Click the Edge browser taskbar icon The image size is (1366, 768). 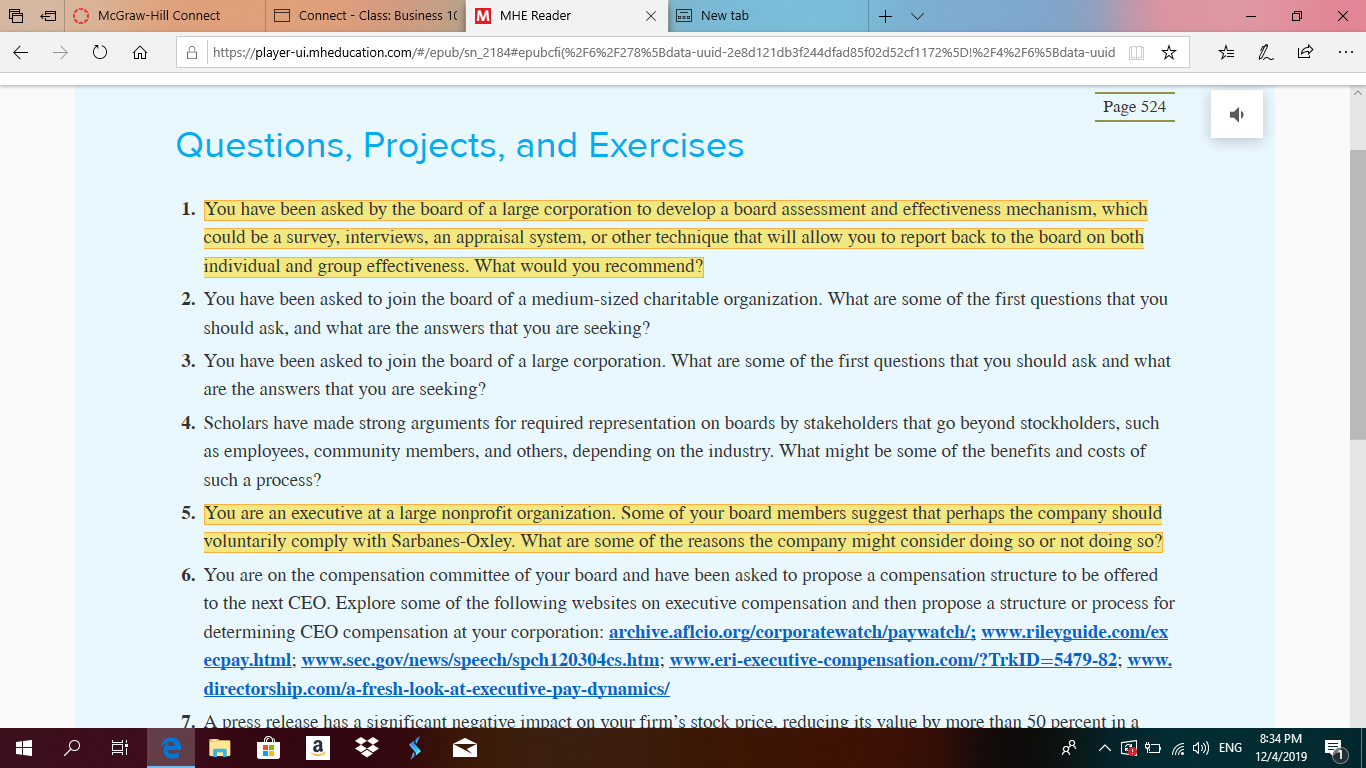click(x=171, y=748)
